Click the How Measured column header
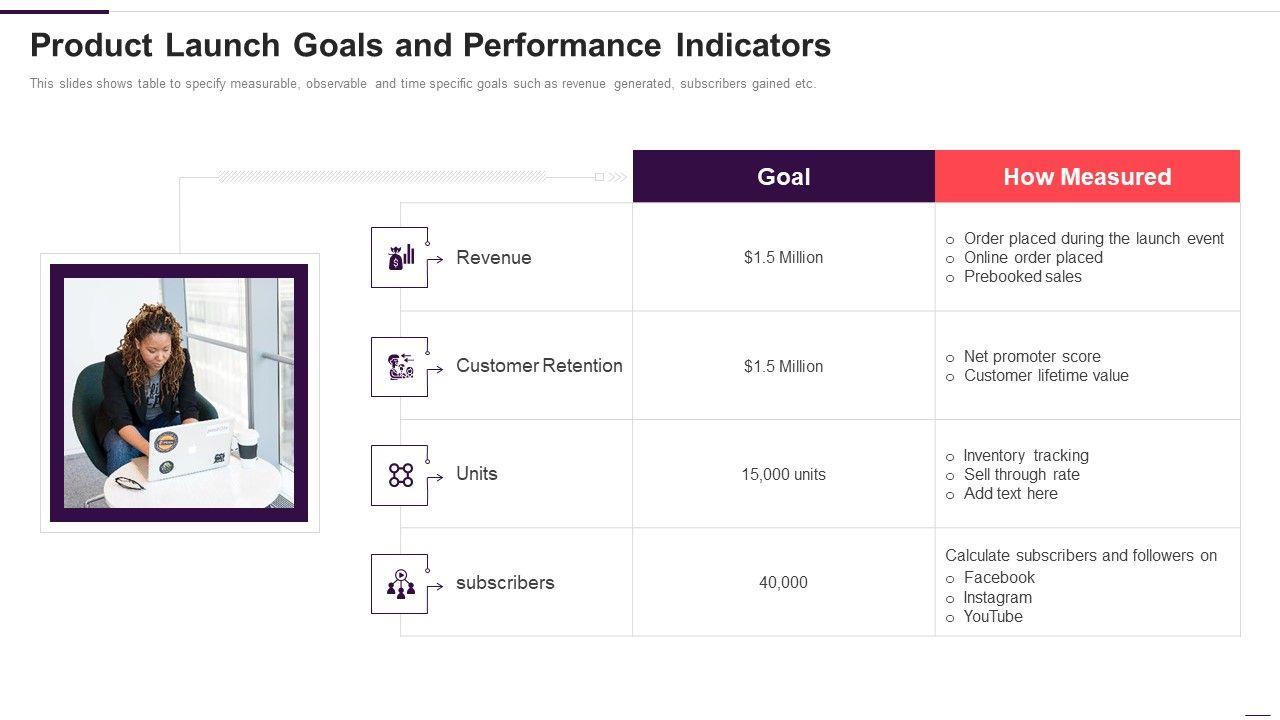 (x=1087, y=177)
